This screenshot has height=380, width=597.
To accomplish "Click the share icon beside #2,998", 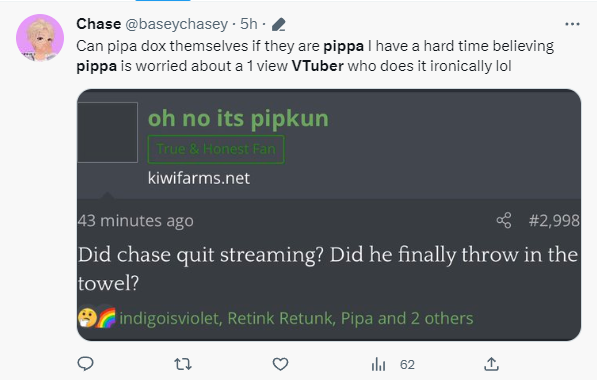I will tap(504, 220).
